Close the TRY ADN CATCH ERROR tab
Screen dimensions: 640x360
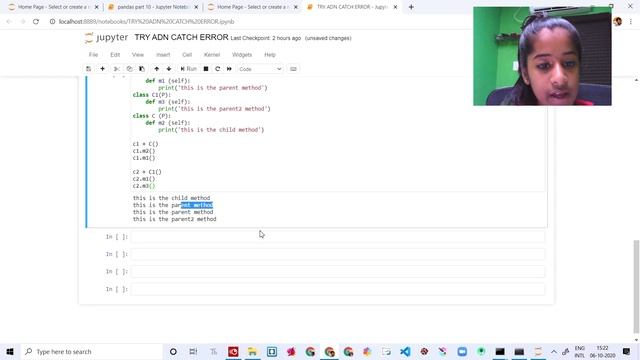395,7
